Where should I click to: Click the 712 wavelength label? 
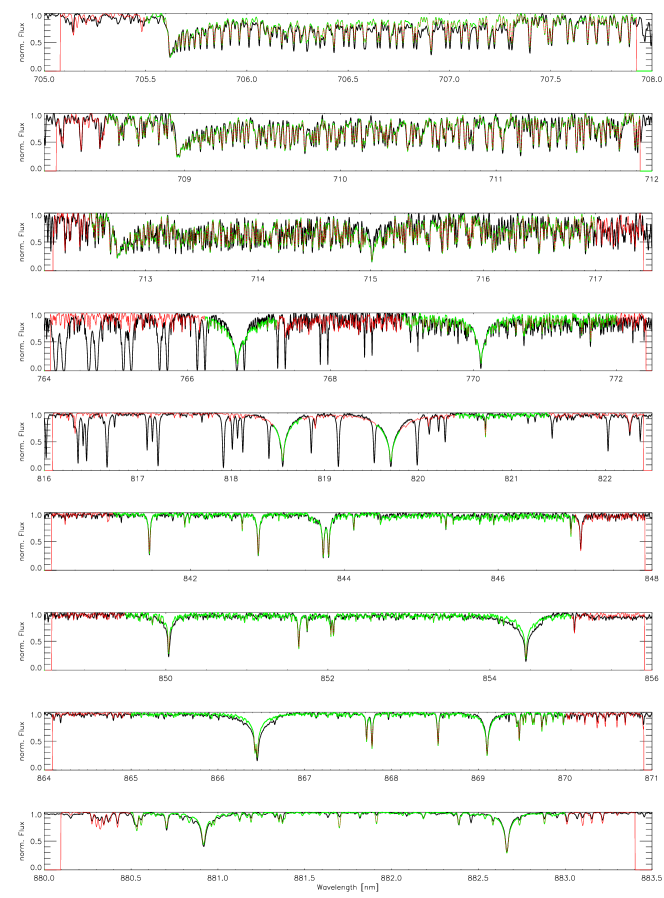pos(651,179)
